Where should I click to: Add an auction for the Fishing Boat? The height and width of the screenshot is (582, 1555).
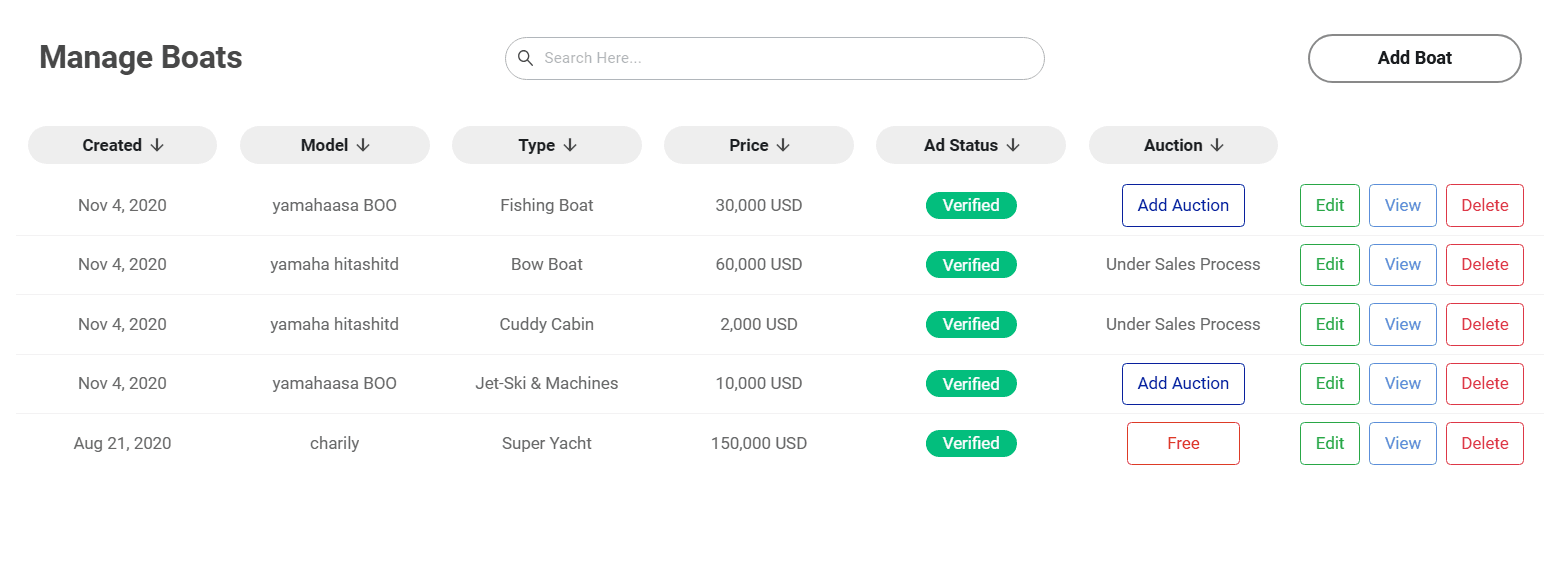coord(1183,205)
